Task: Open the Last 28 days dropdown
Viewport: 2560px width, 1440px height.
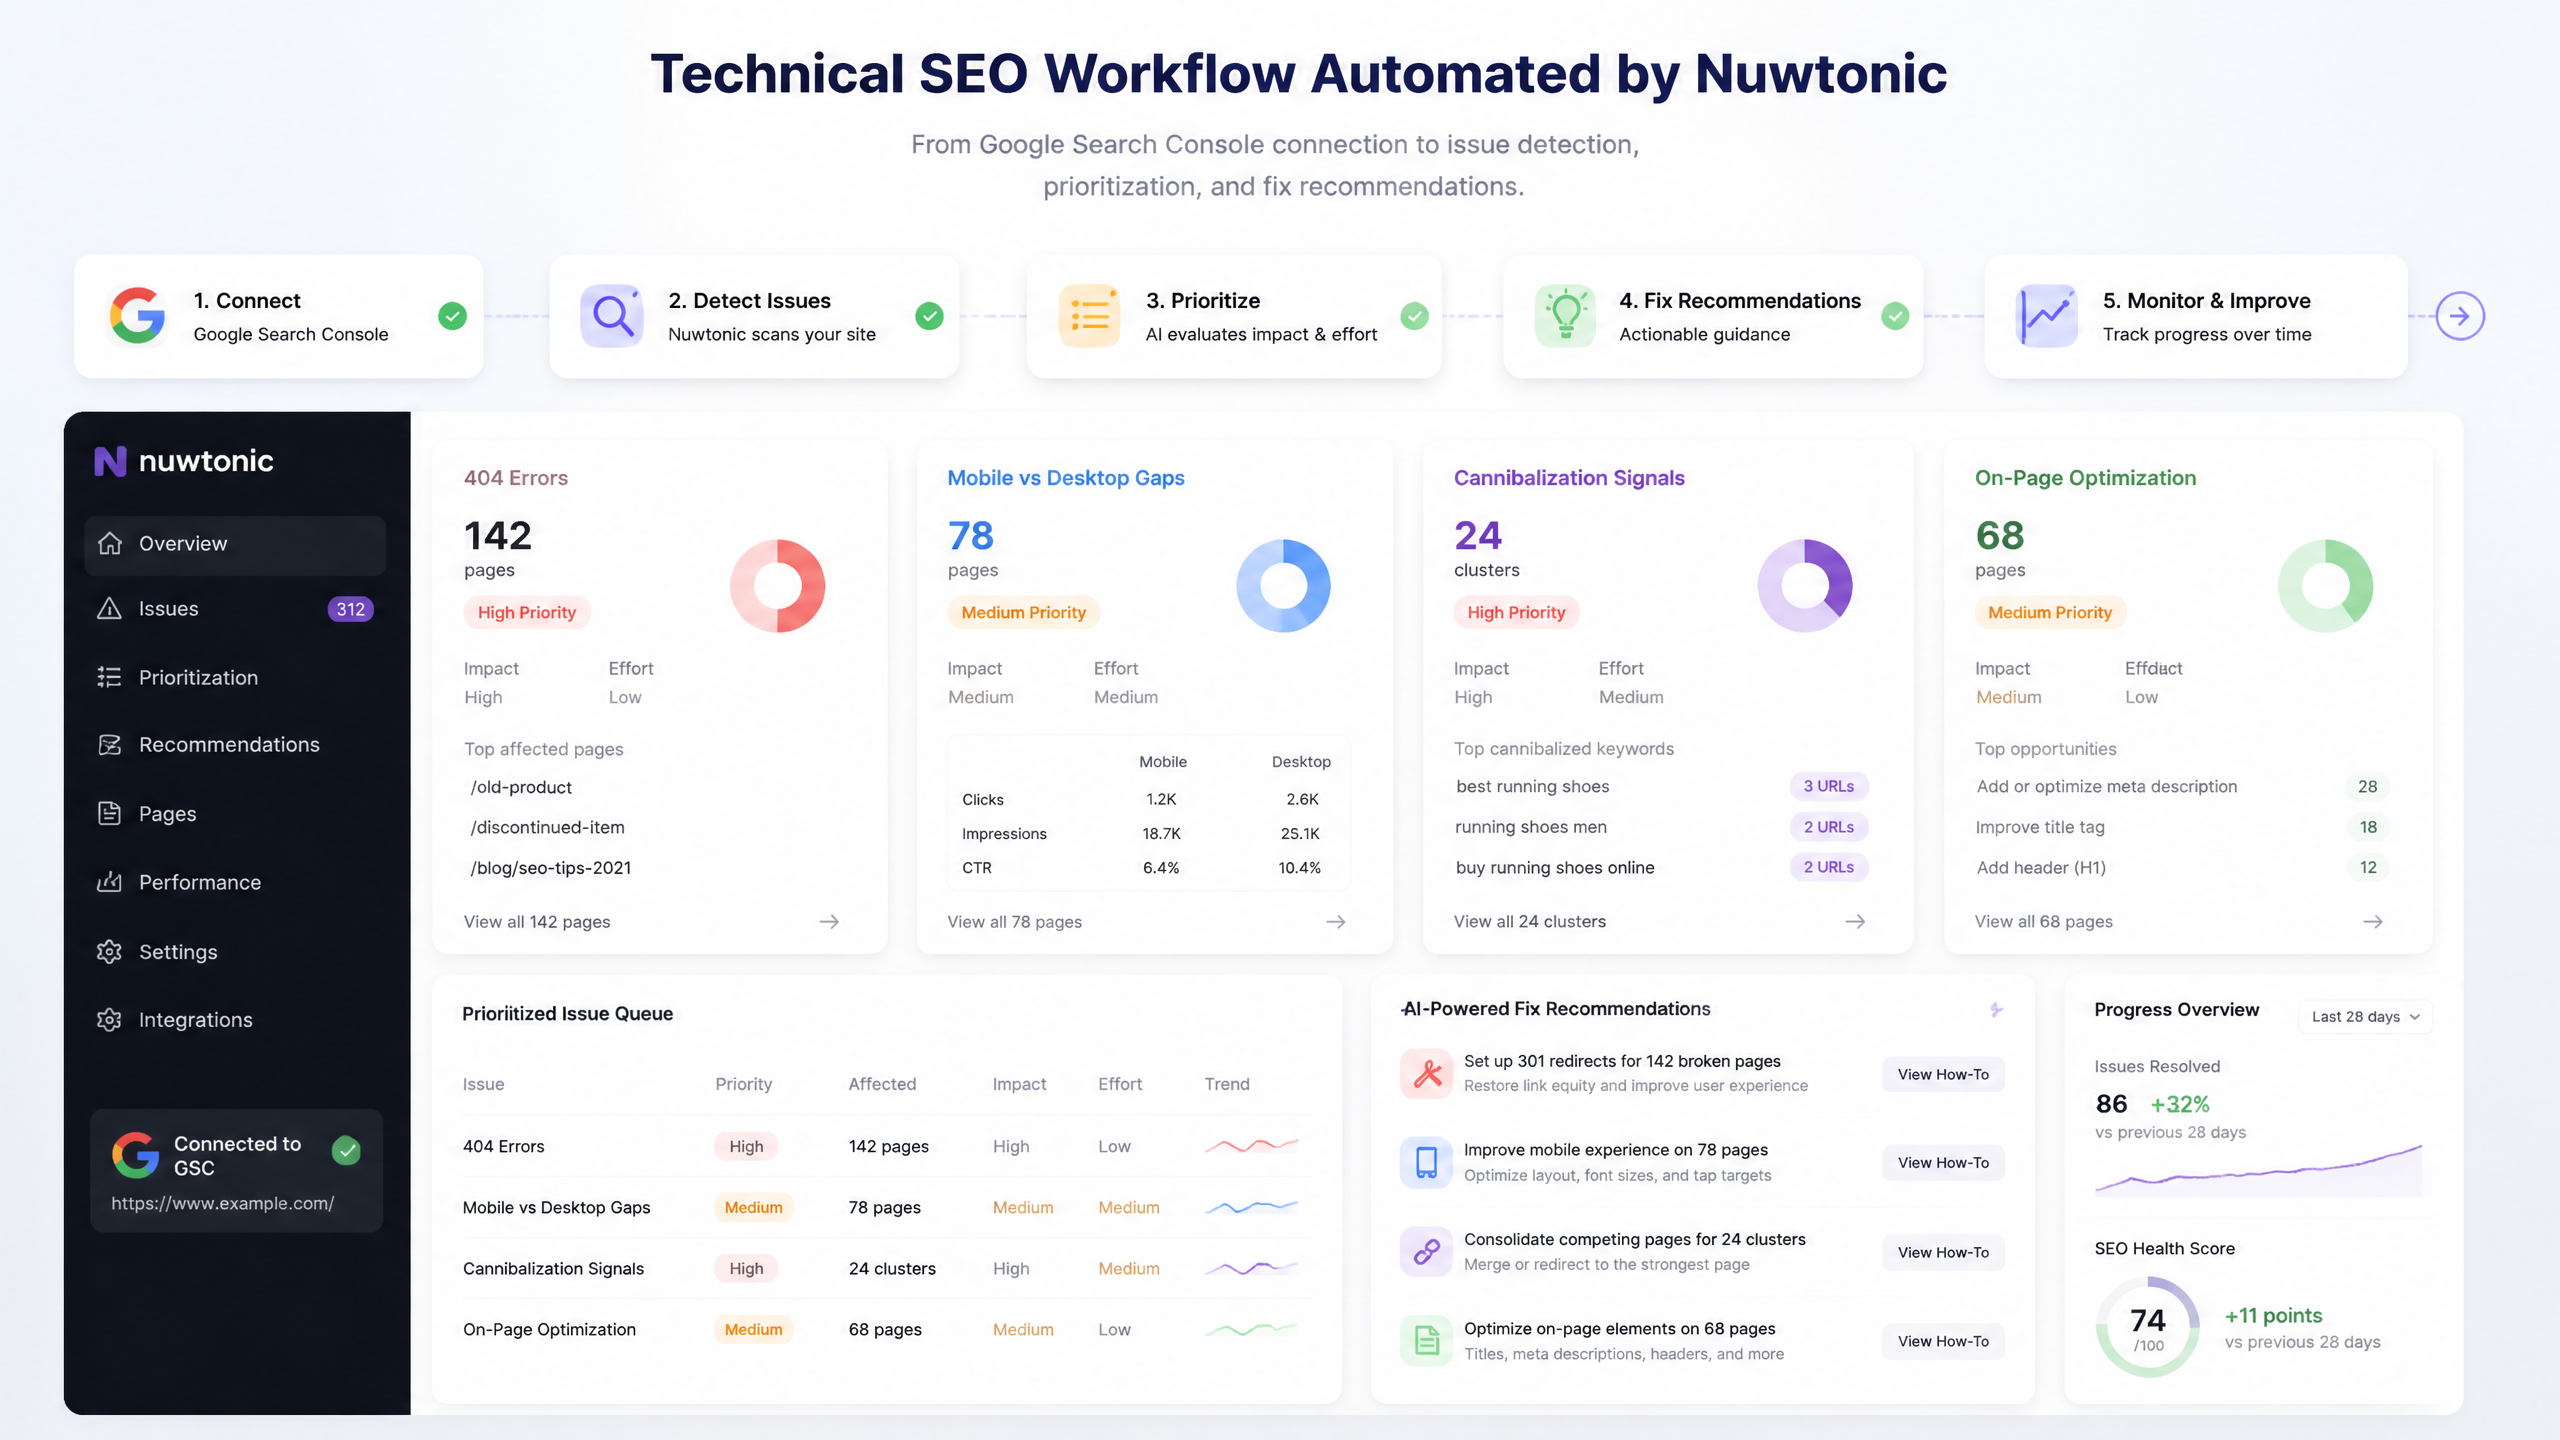Action: [x=2365, y=1017]
